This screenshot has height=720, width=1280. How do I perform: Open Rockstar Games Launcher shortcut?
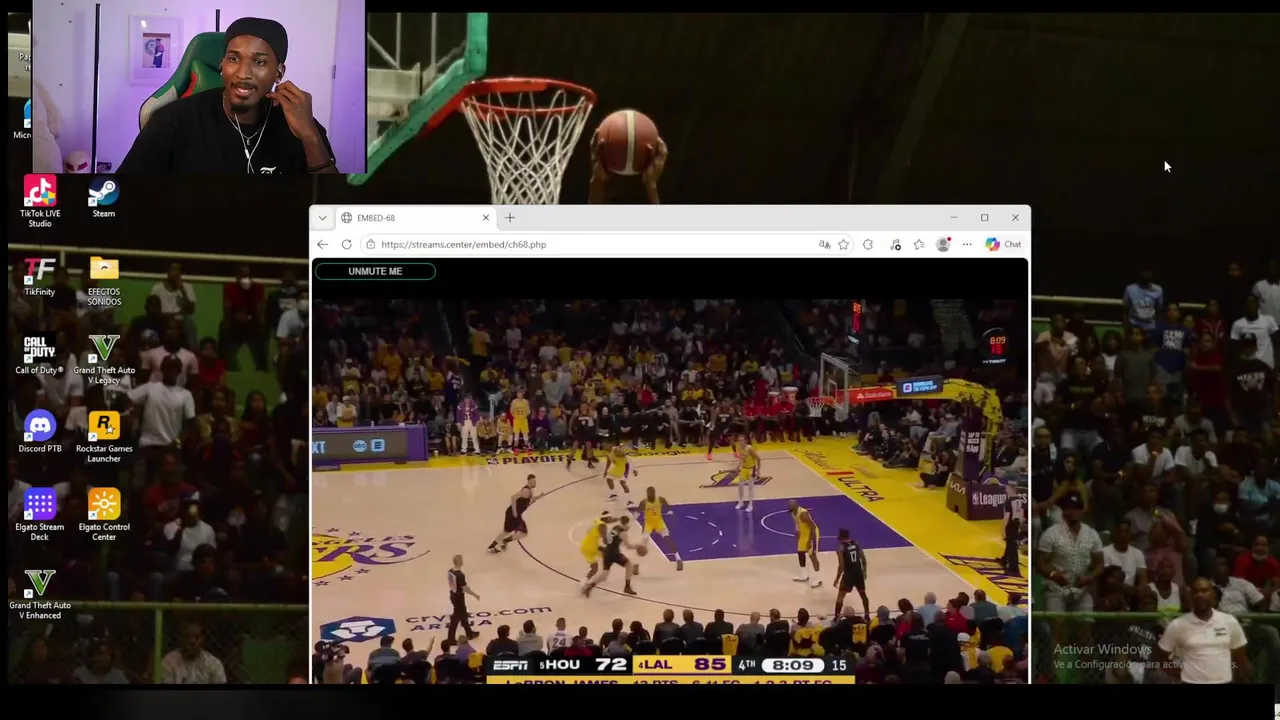point(104,437)
